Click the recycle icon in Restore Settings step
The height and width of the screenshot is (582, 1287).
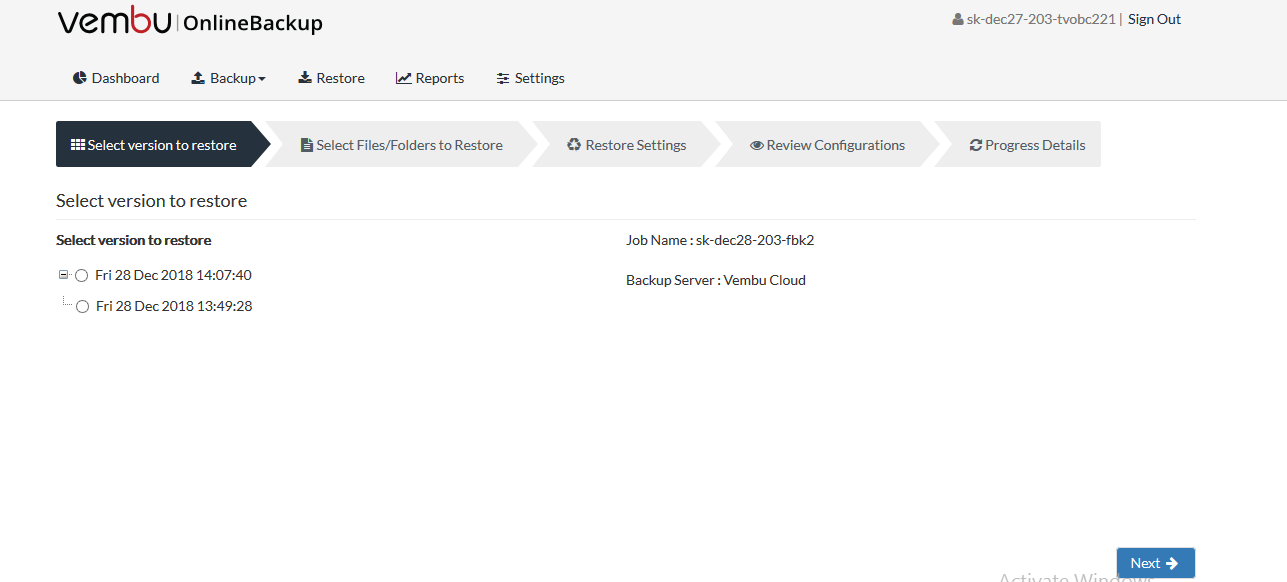coord(574,145)
